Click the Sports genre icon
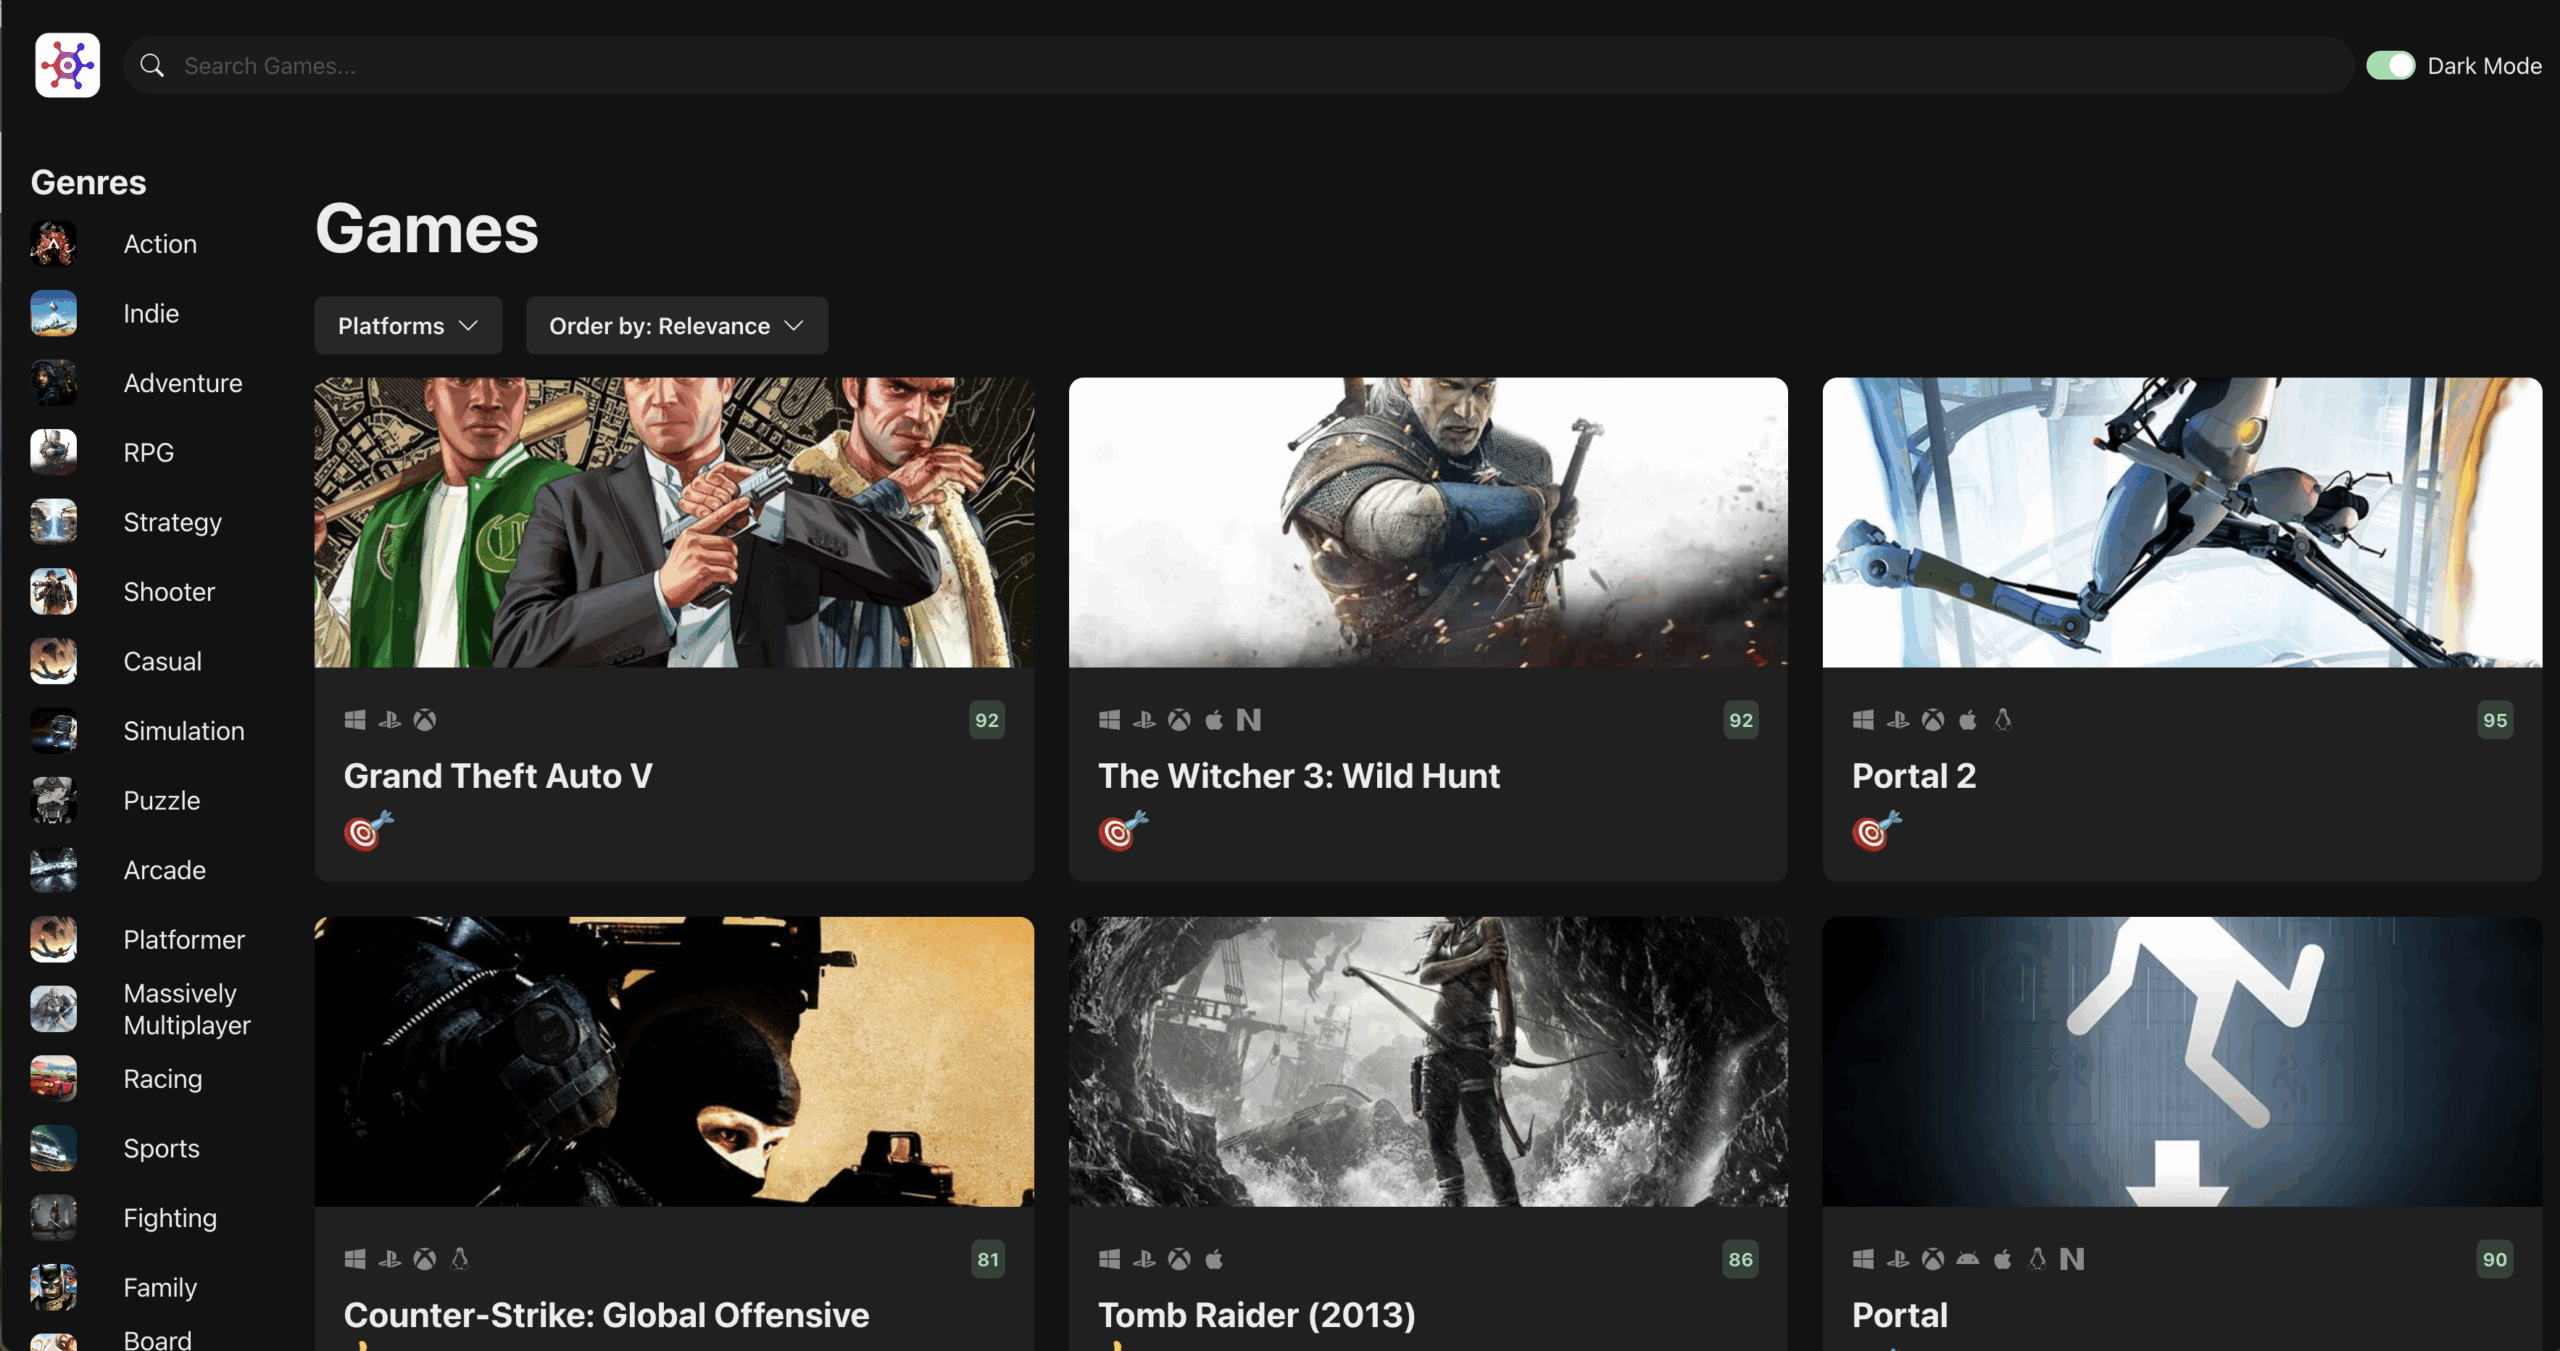The width and height of the screenshot is (2560, 1351). (53, 1148)
